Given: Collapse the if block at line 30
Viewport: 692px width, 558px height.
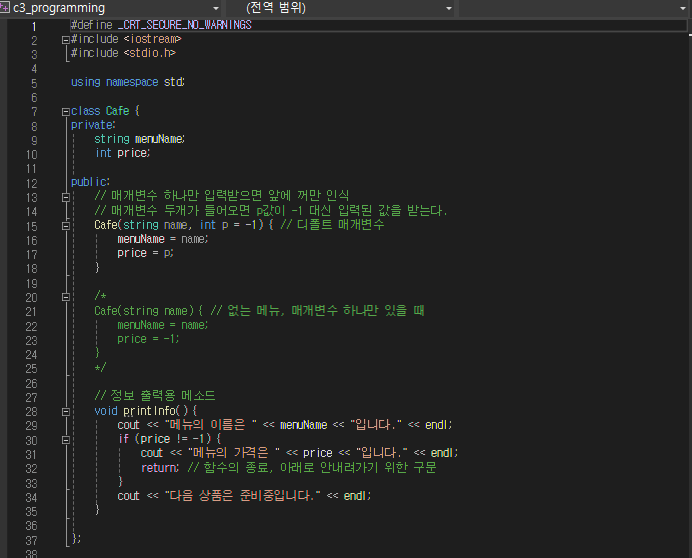Looking at the screenshot, I should [66, 440].
